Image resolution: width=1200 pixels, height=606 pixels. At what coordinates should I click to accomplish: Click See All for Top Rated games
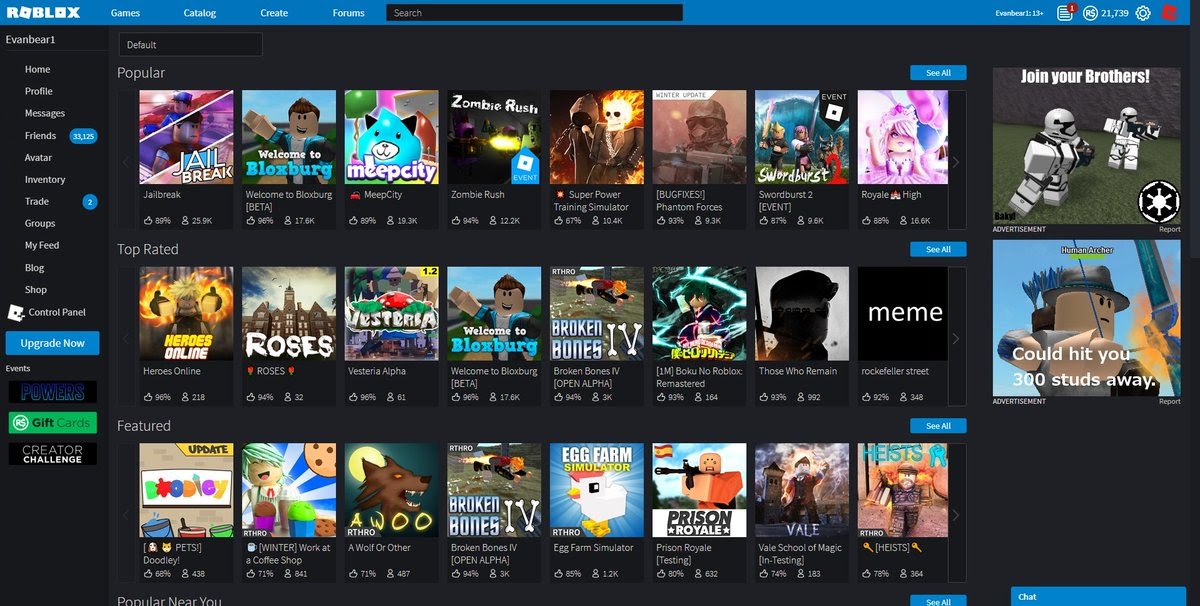coord(938,249)
